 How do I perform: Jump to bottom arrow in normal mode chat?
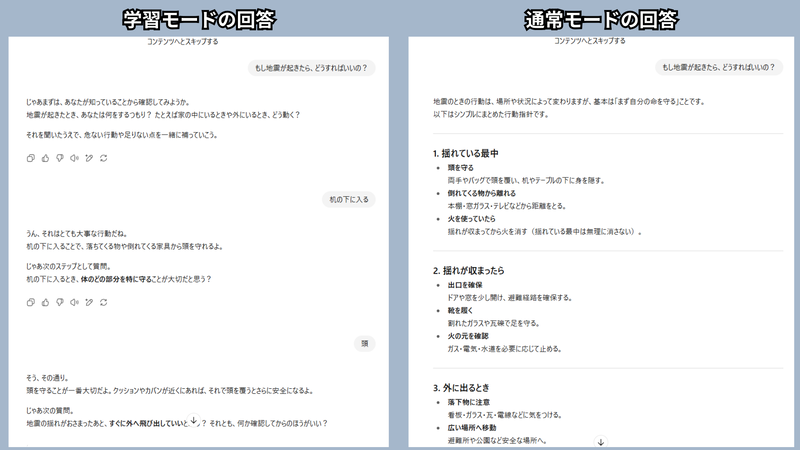point(601,441)
